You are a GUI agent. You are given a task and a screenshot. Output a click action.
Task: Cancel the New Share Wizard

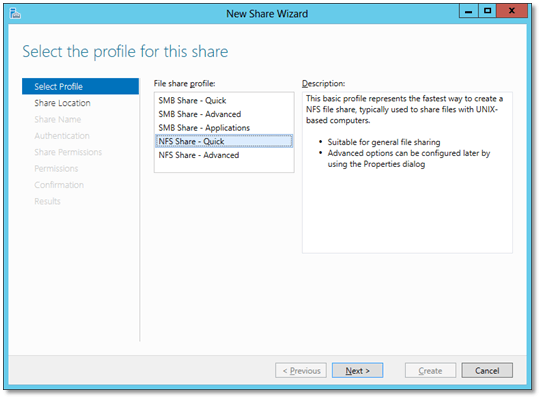click(x=487, y=370)
